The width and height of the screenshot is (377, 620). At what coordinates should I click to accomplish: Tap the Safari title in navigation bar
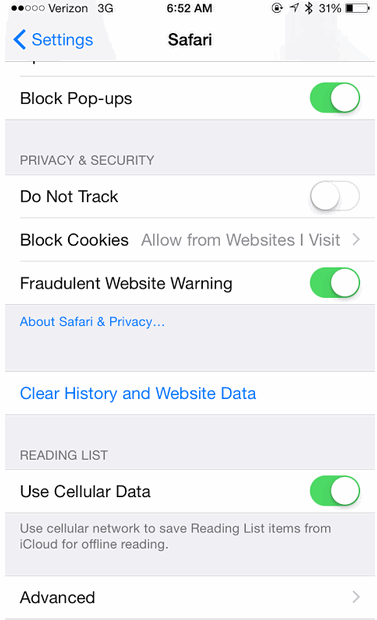tap(190, 40)
